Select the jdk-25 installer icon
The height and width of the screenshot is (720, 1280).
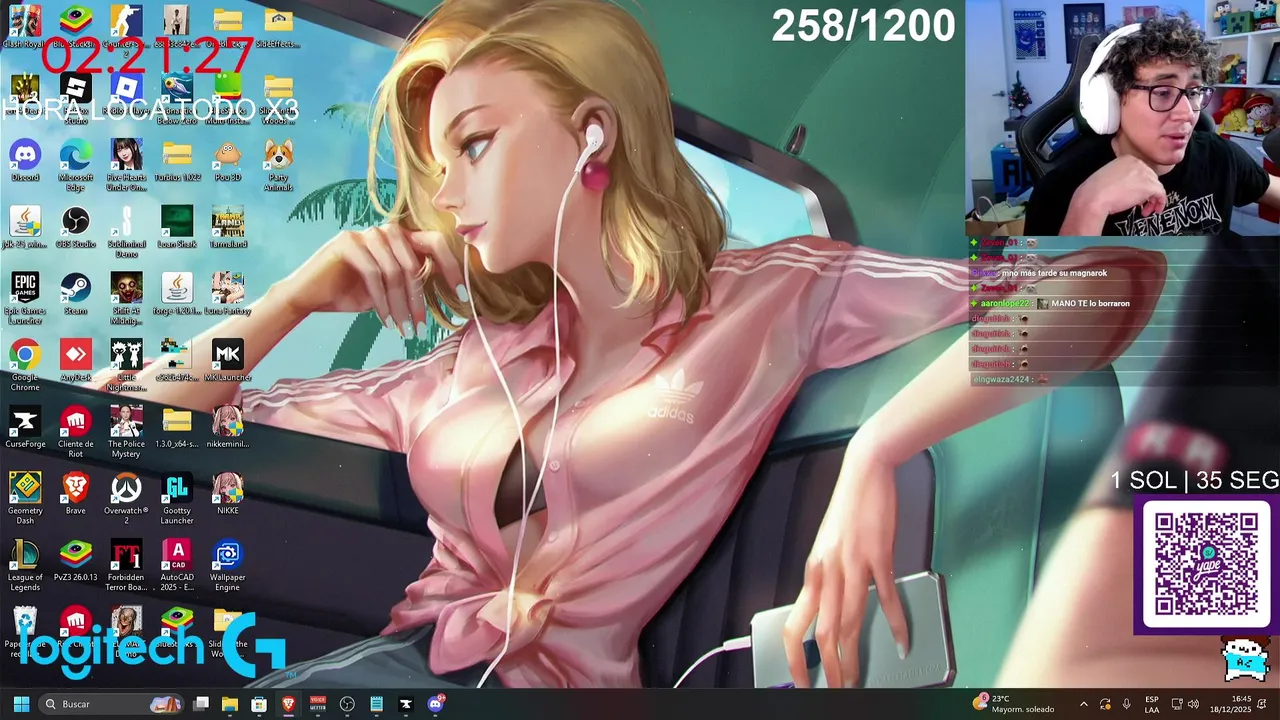coord(25,227)
